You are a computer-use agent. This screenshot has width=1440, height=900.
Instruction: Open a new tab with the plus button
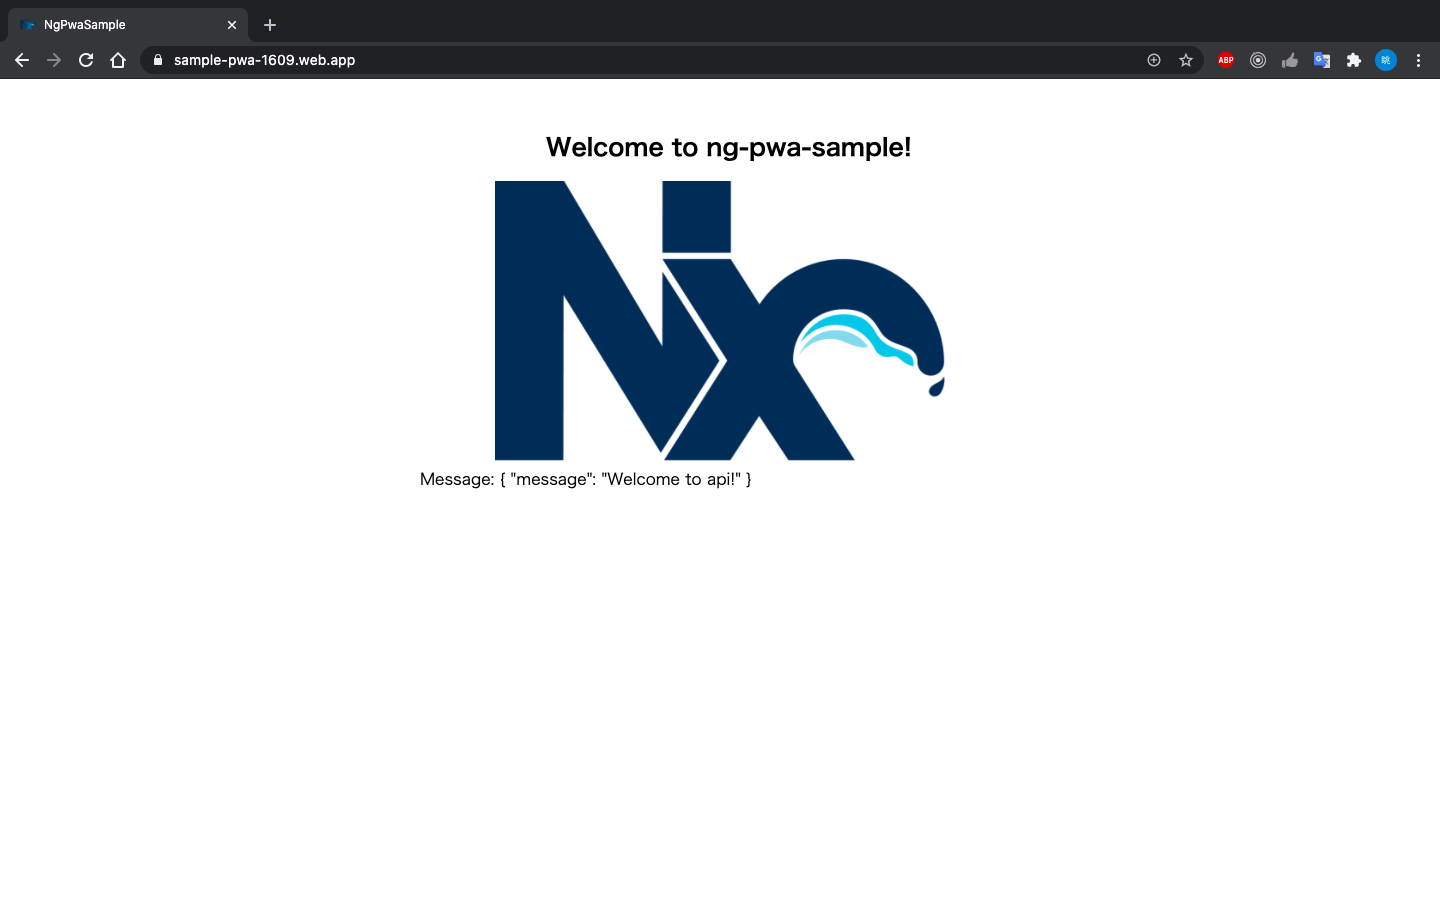click(x=270, y=25)
